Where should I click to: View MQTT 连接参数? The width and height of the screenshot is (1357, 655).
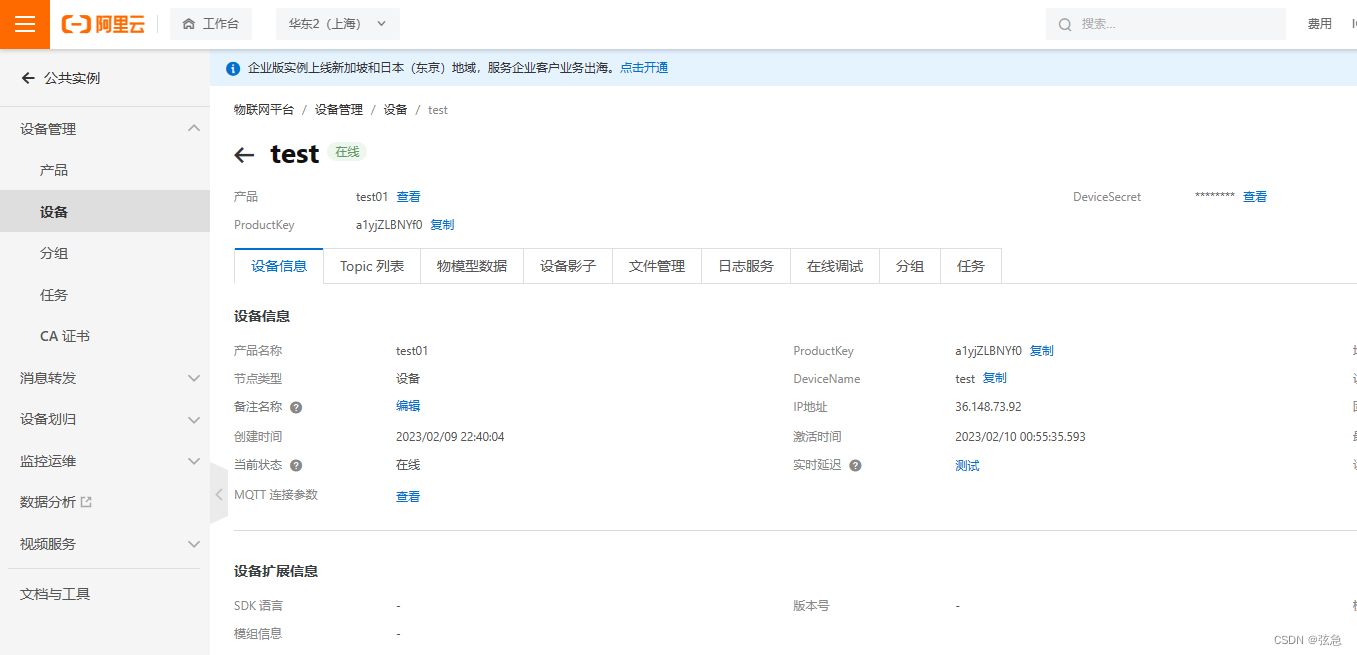(x=408, y=497)
